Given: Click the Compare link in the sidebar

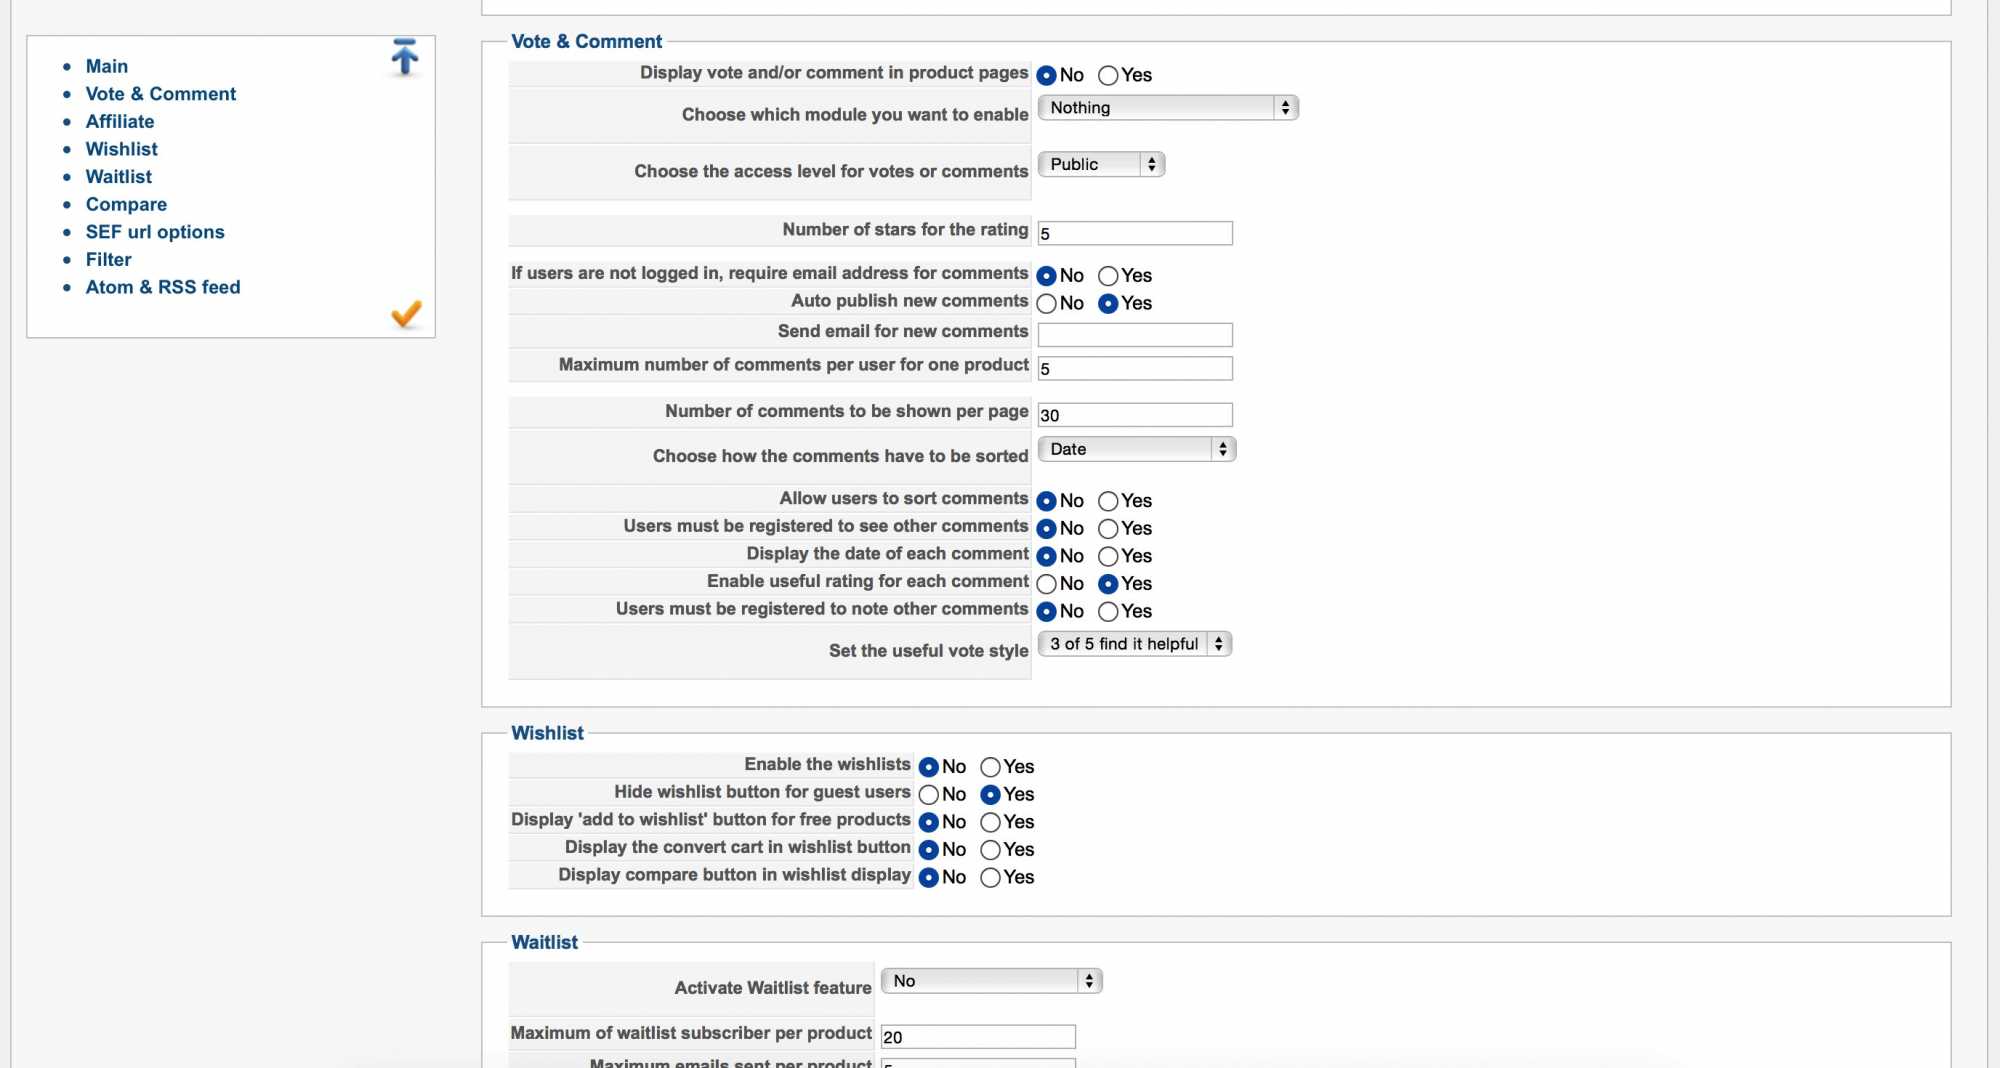Looking at the screenshot, I should click(x=126, y=204).
